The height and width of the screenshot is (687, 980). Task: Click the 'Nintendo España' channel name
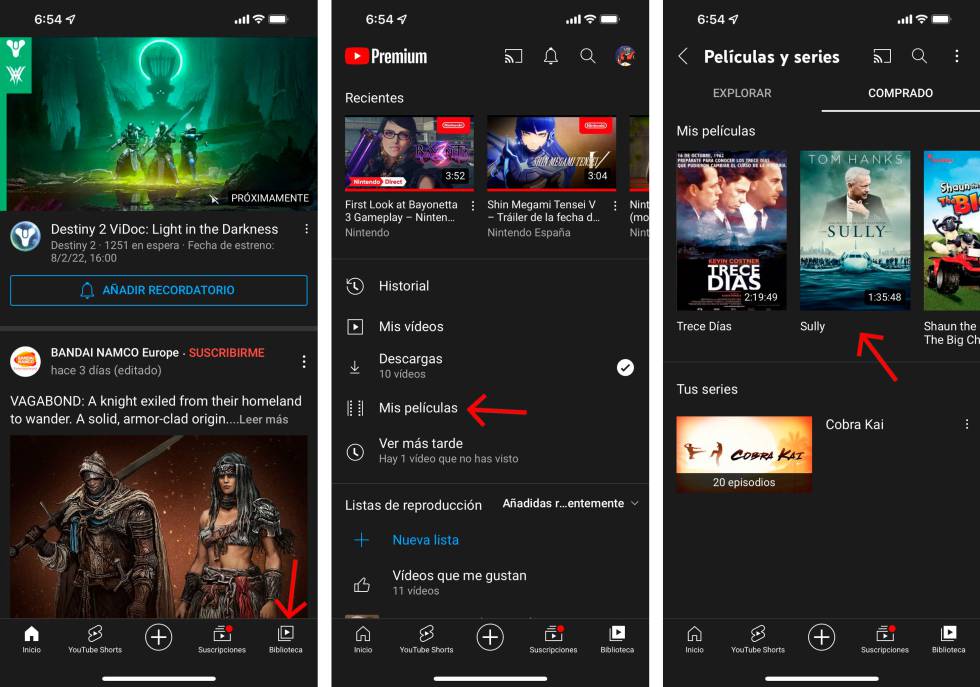[529, 233]
